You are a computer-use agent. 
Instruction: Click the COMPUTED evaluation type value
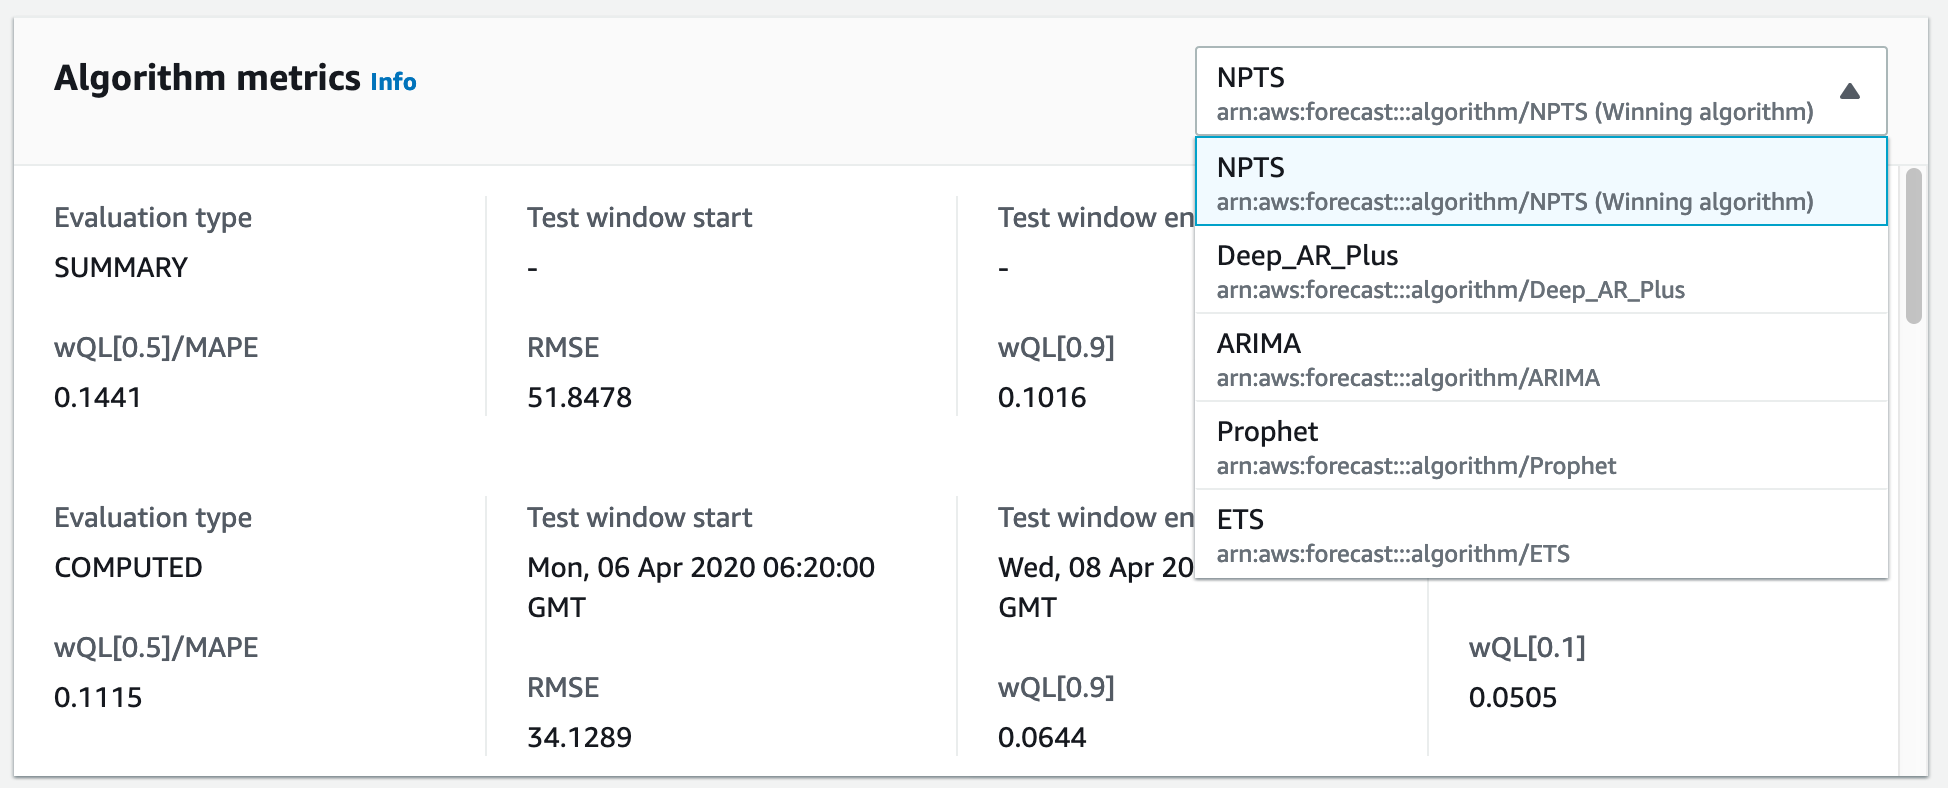click(128, 567)
